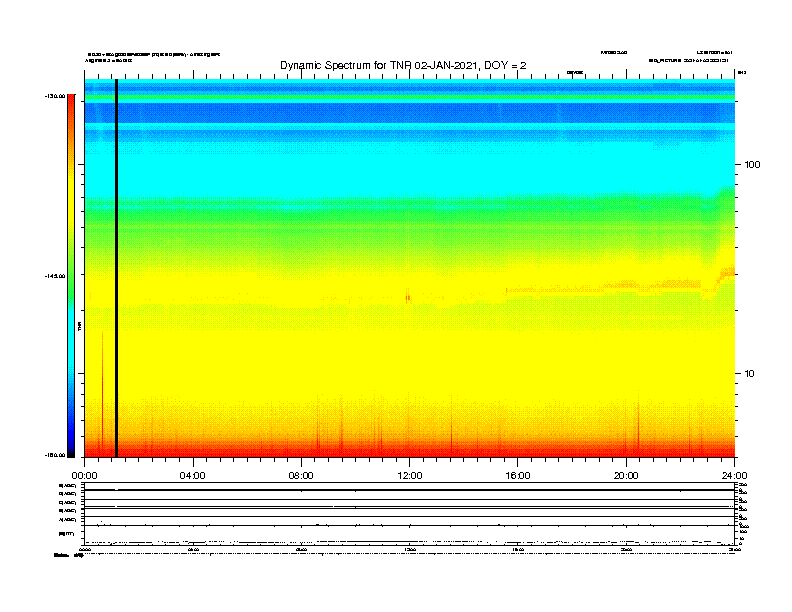Click the '00:00' time axis label
The image size is (792, 612).
click(x=84, y=476)
